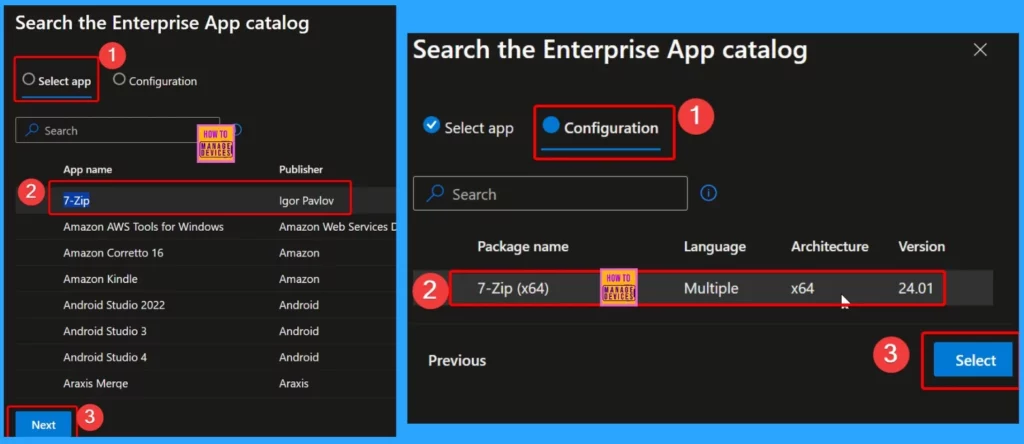The width and height of the screenshot is (1024, 444).
Task: Sort by Publisher column header
Action: tap(301, 169)
